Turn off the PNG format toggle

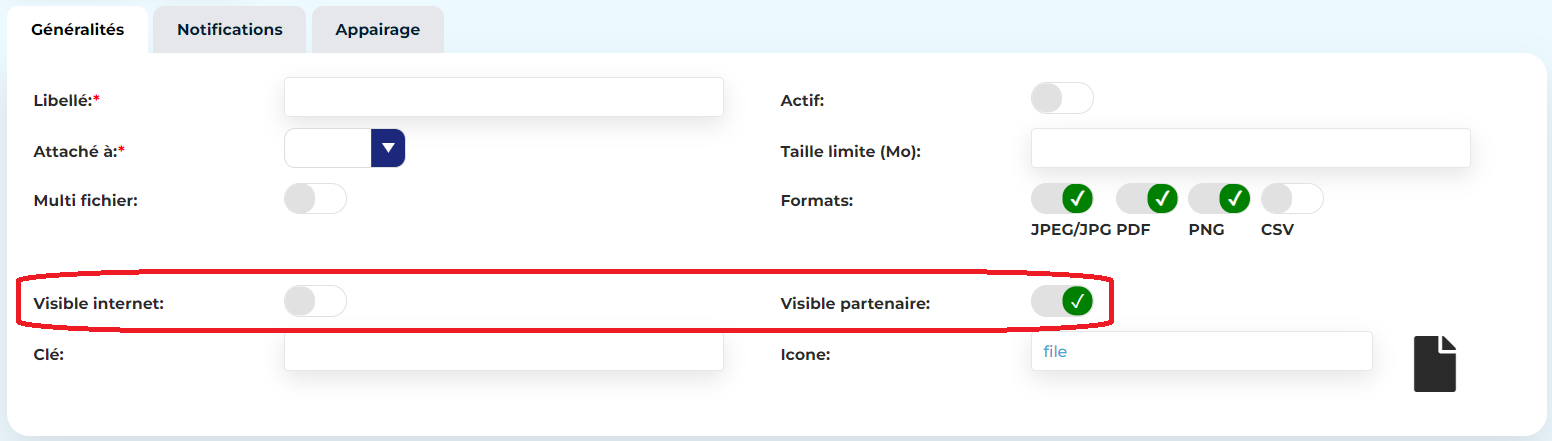pos(1220,199)
